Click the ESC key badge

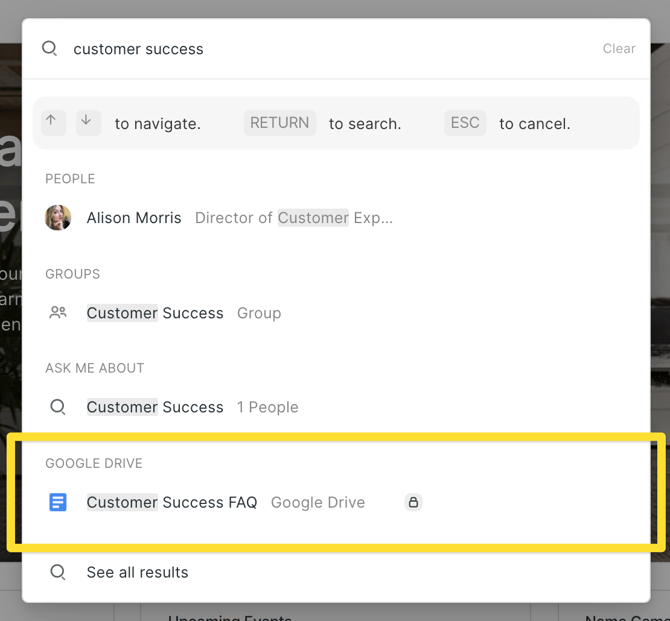[465, 123]
